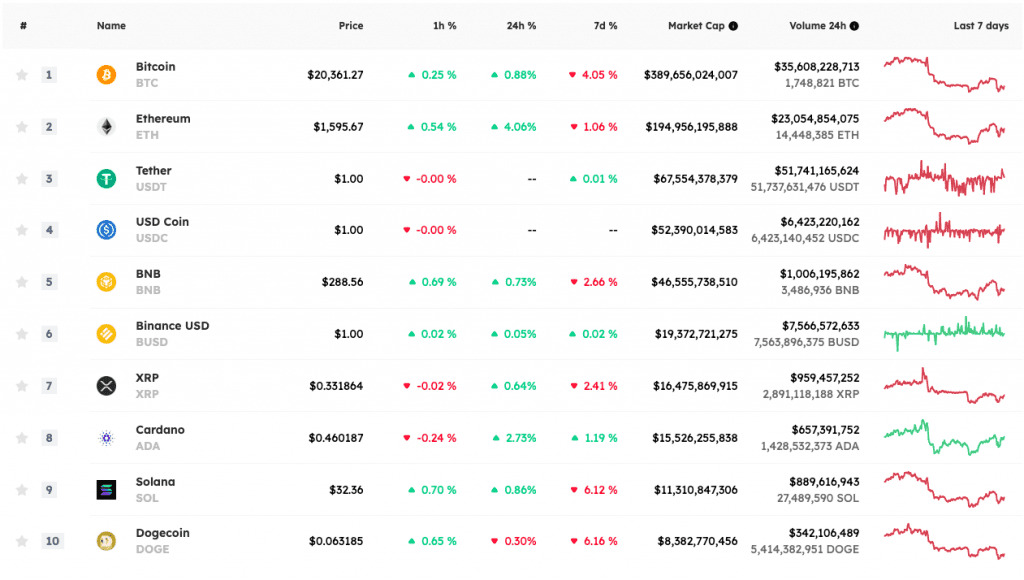Click the Ethereum coin logo
The width and height of the screenshot is (1024, 580).
click(106, 127)
